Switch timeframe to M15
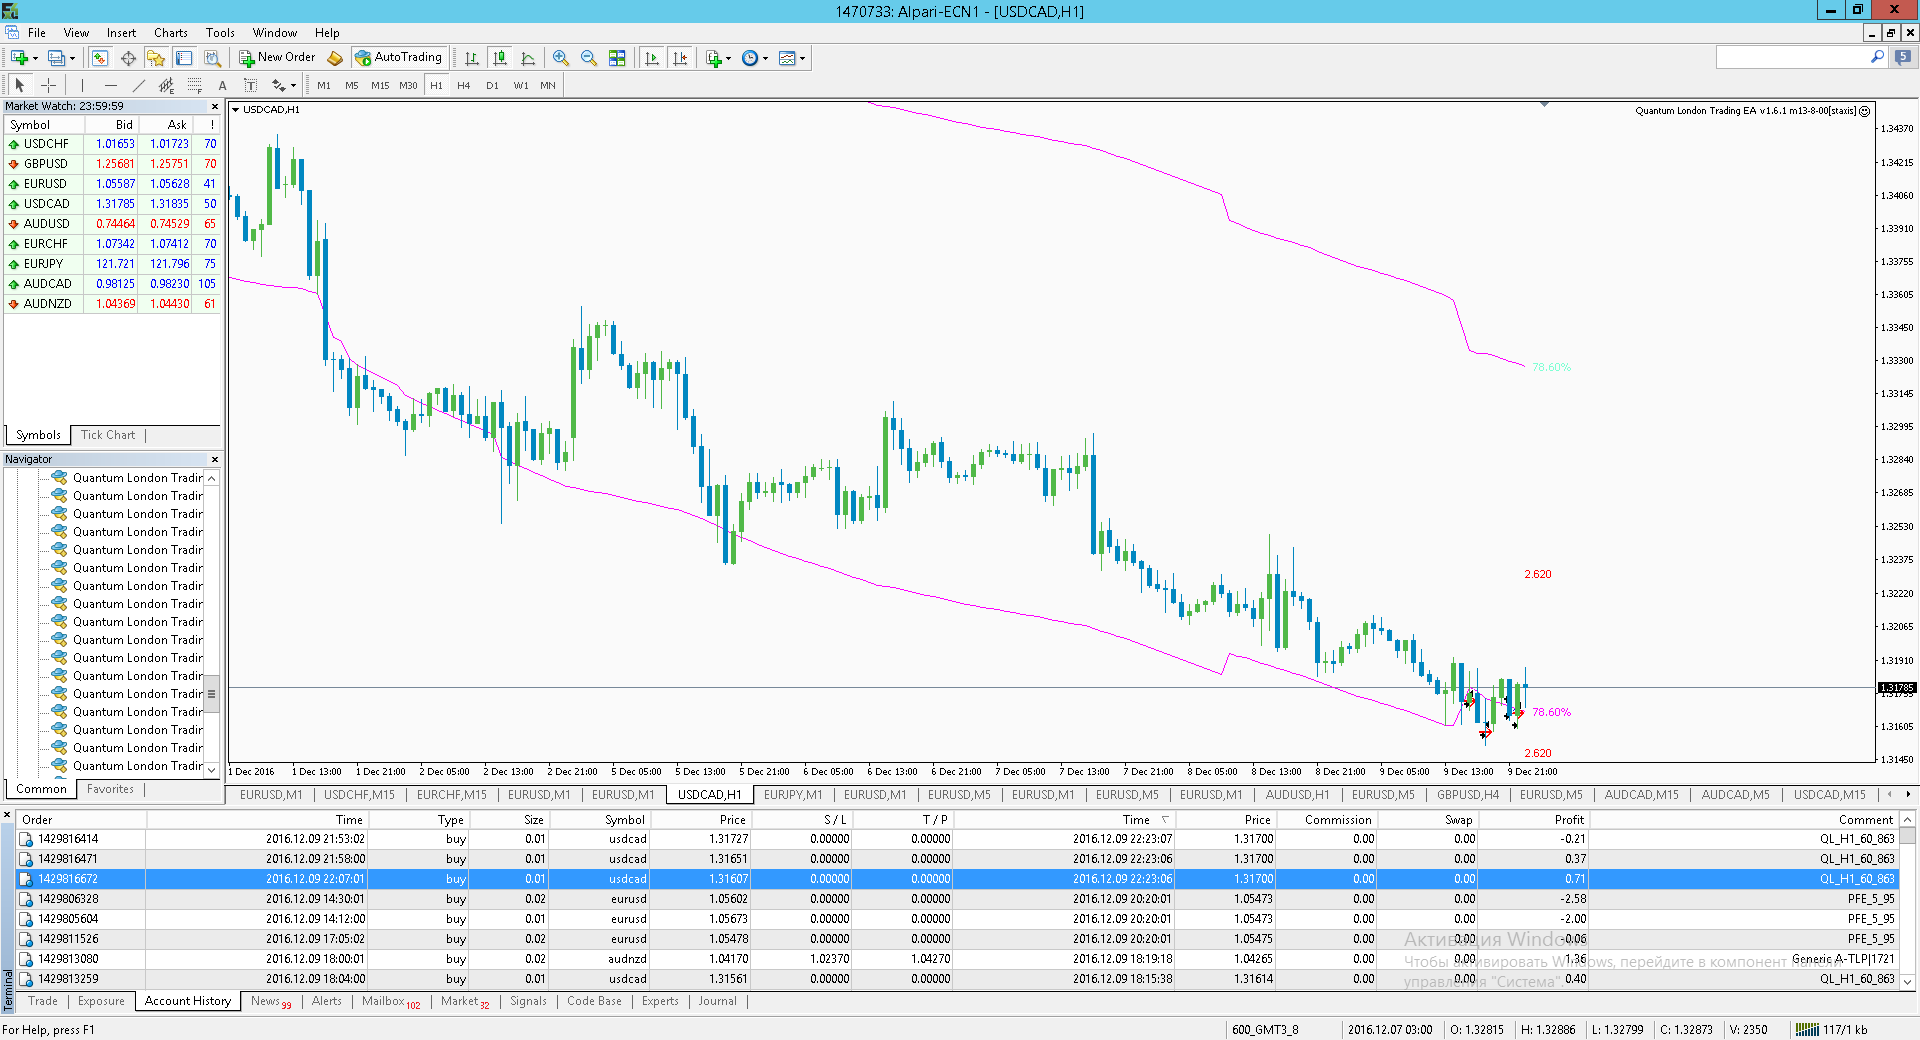1920x1040 pixels. (x=380, y=85)
